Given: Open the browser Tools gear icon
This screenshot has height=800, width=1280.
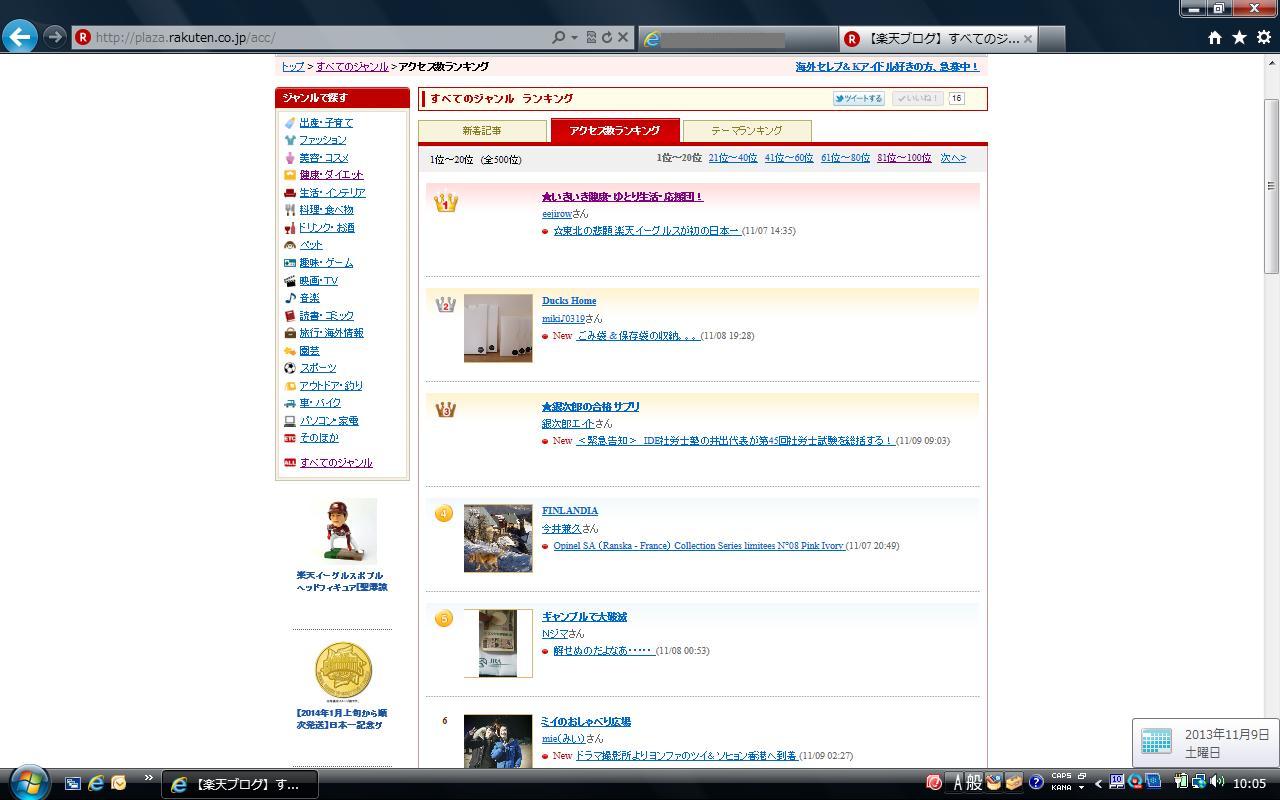Looking at the screenshot, I should click(x=1264, y=37).
